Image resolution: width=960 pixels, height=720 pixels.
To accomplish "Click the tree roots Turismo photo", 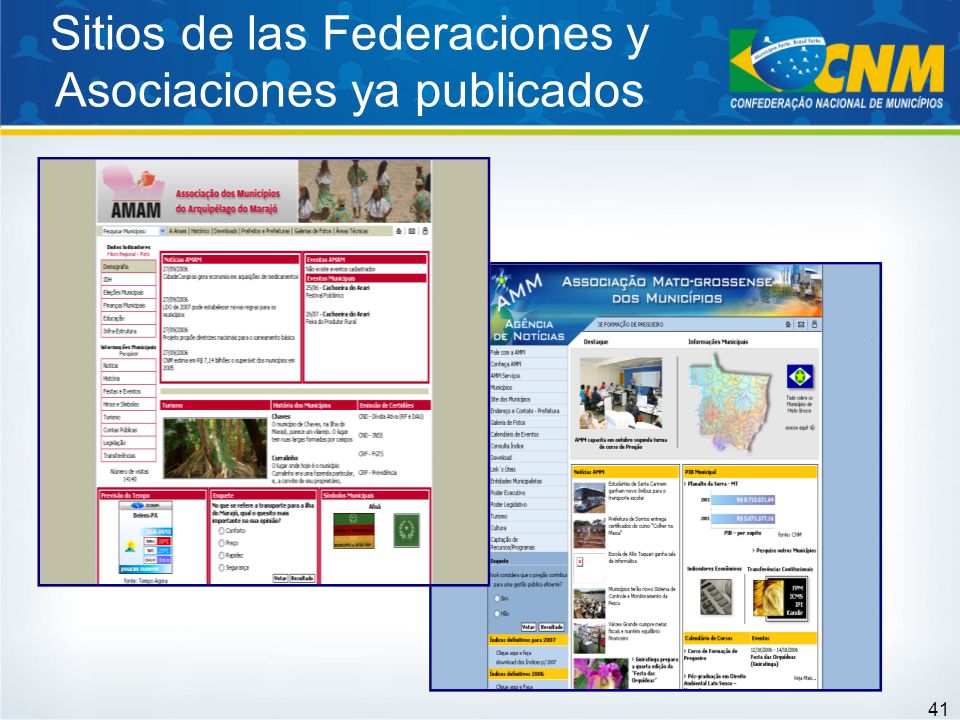I will [215, 448].
